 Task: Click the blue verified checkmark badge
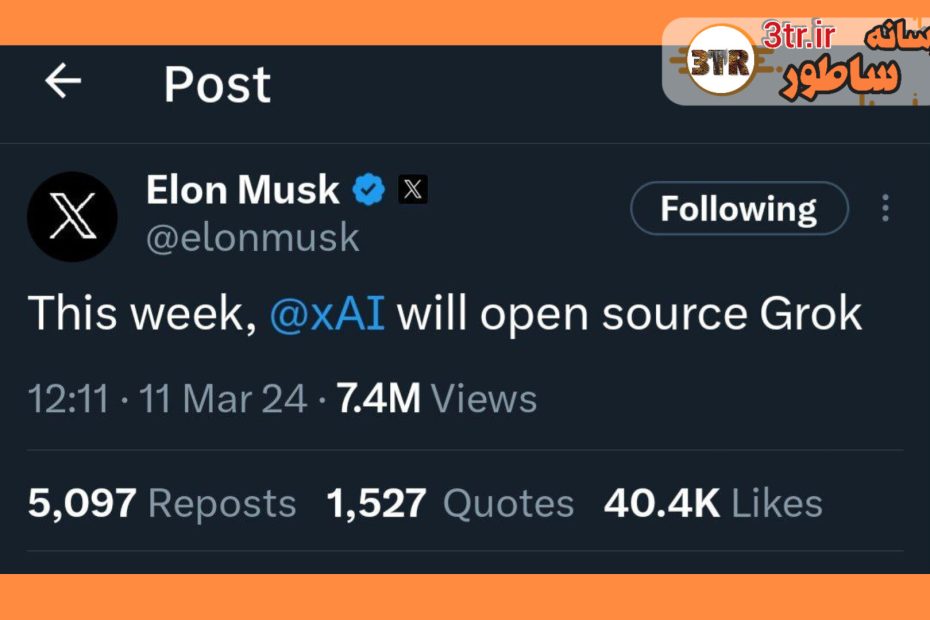[370, 188]
